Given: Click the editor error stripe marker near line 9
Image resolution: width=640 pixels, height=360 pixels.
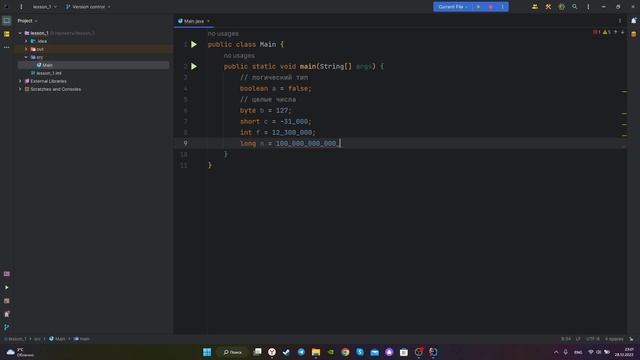Looking at the screenshot, I should point(624,146).
